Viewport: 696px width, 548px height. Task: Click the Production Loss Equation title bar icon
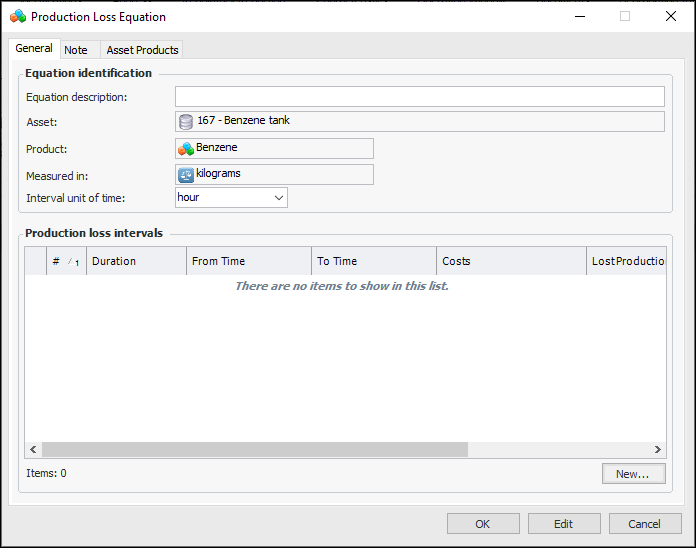point(18,16)
